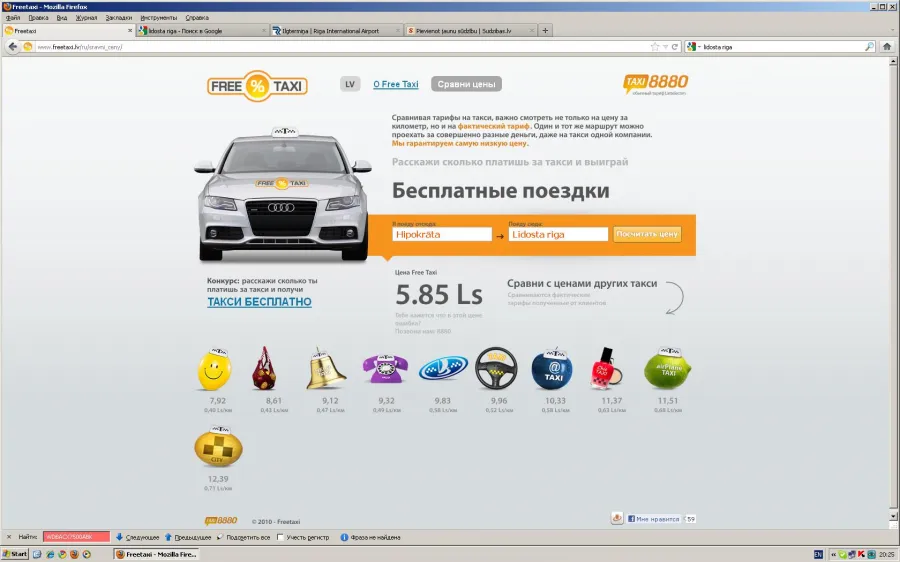Click the browser URL address bar
Screen dimensions: 900x562
point(342,46)
